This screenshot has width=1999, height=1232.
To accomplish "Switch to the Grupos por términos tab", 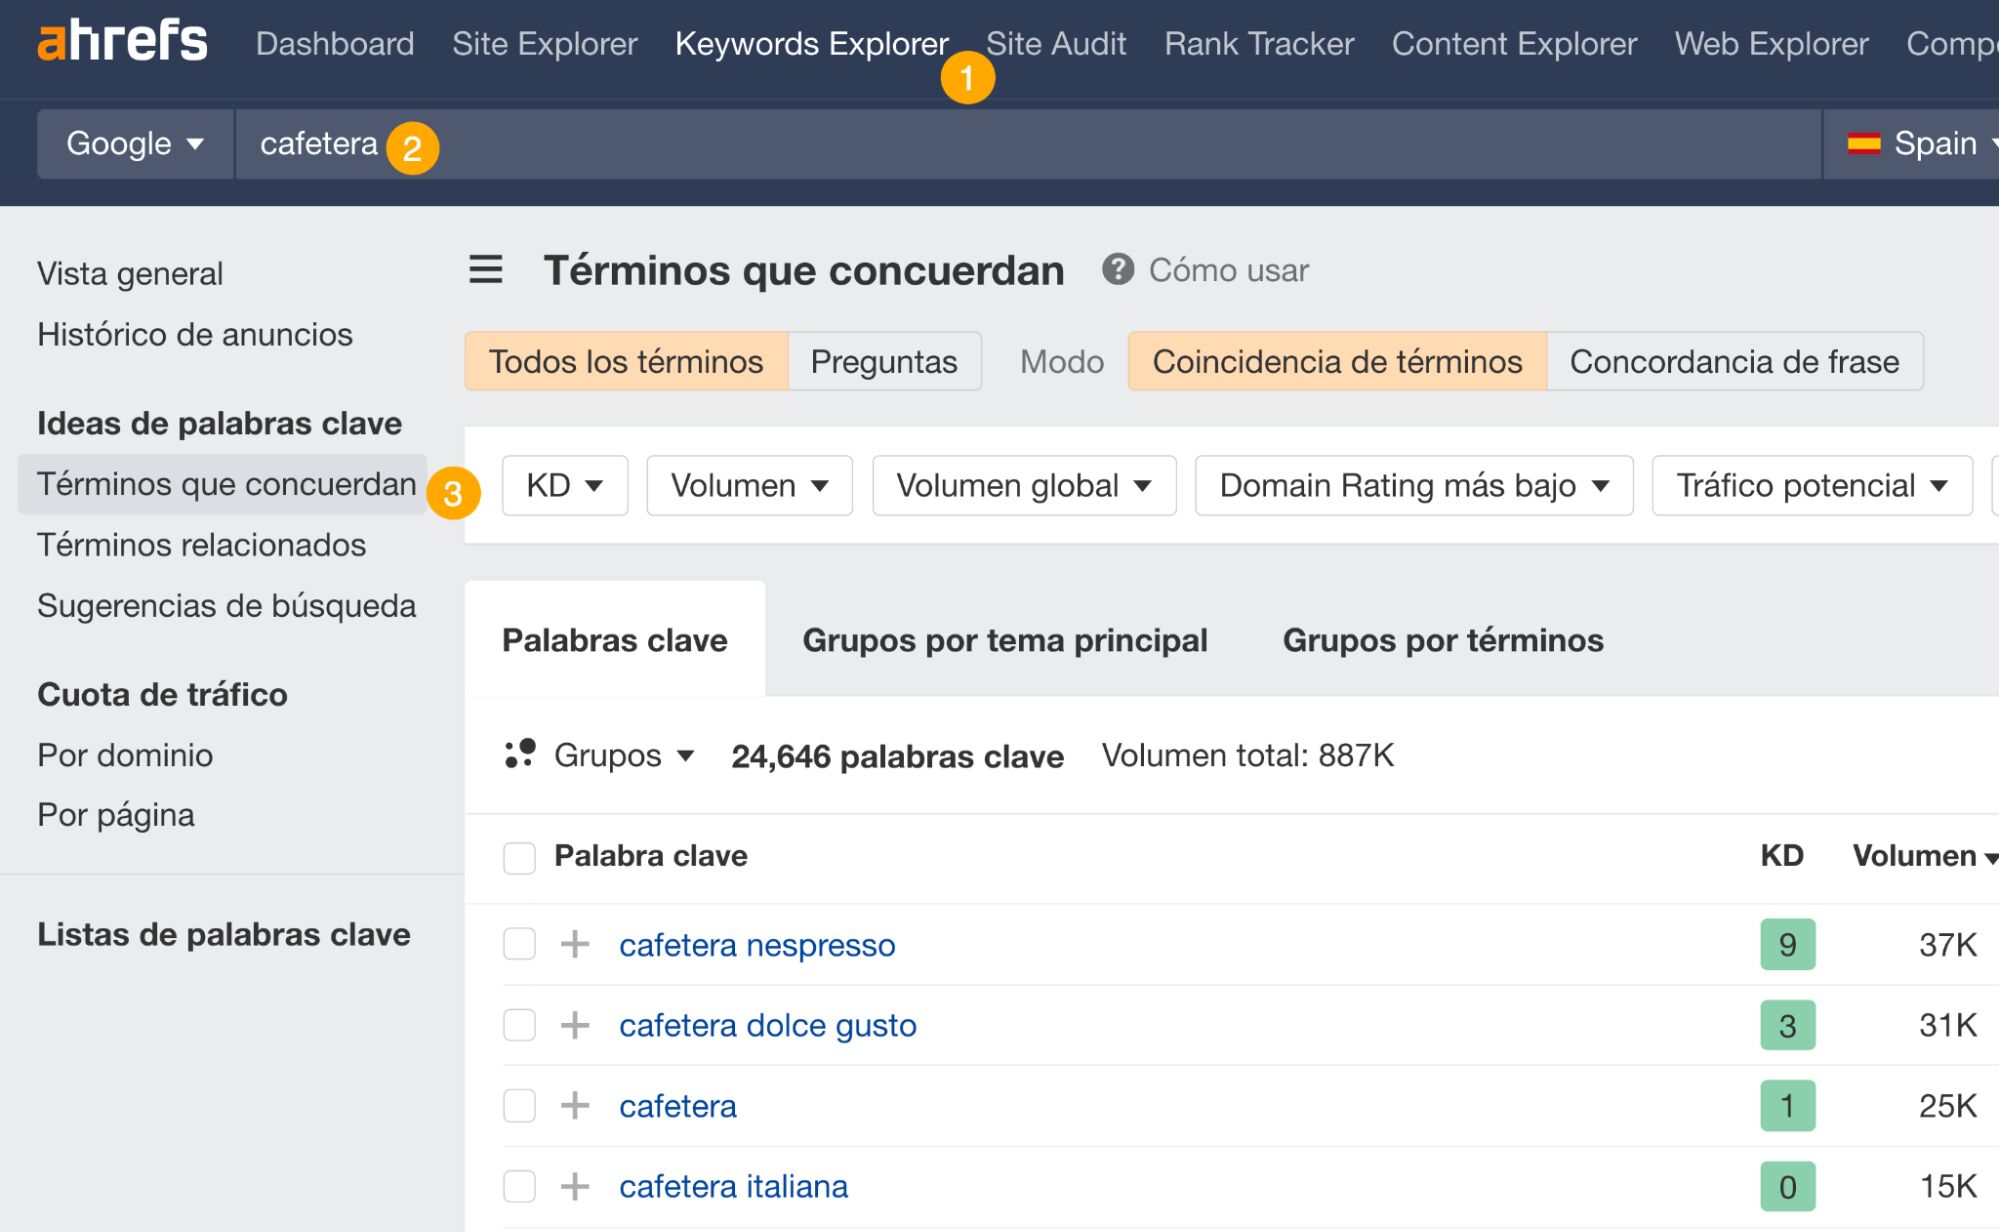I will [1443, 640].
